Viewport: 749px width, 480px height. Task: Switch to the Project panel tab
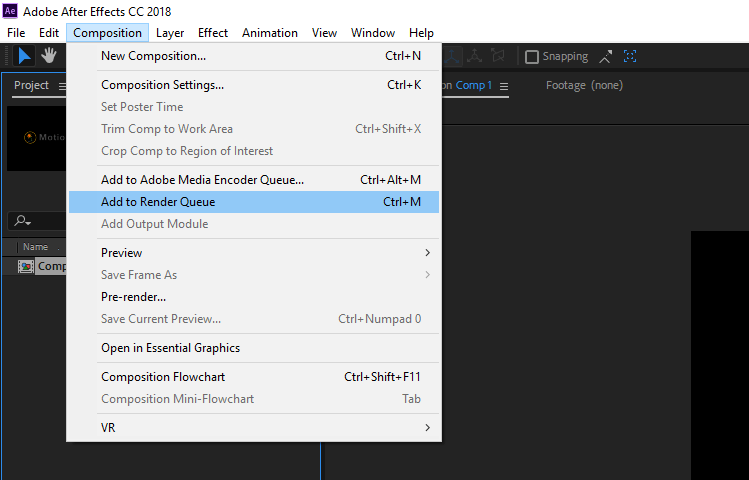coord(31,86)
